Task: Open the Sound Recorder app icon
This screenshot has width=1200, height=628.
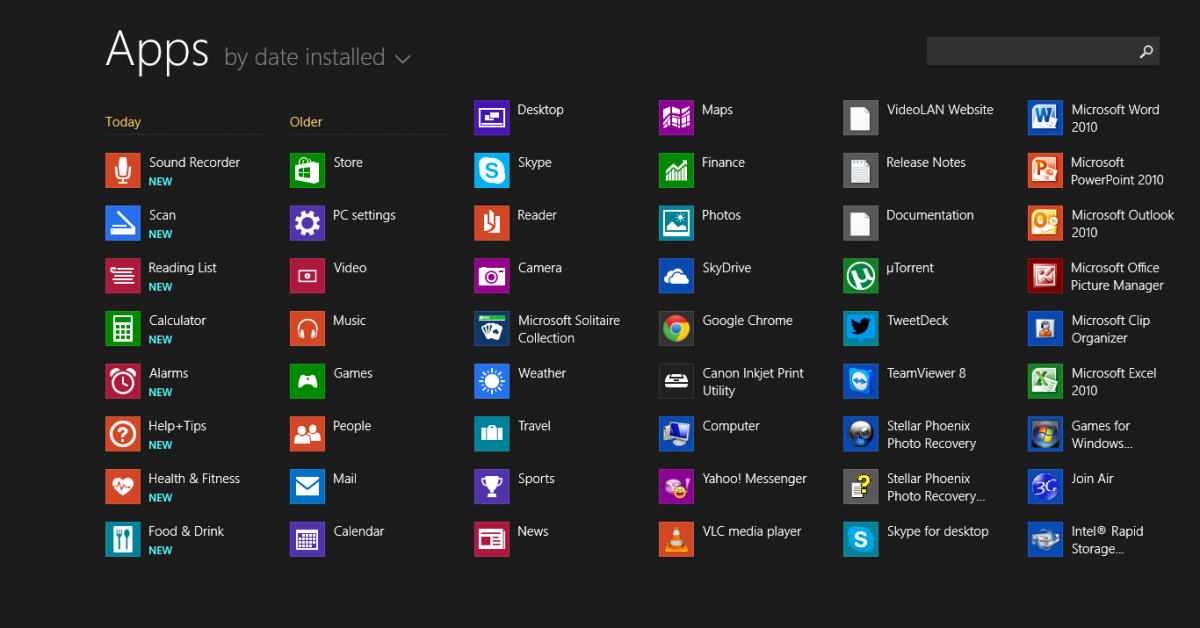Action: click(123, 170)
